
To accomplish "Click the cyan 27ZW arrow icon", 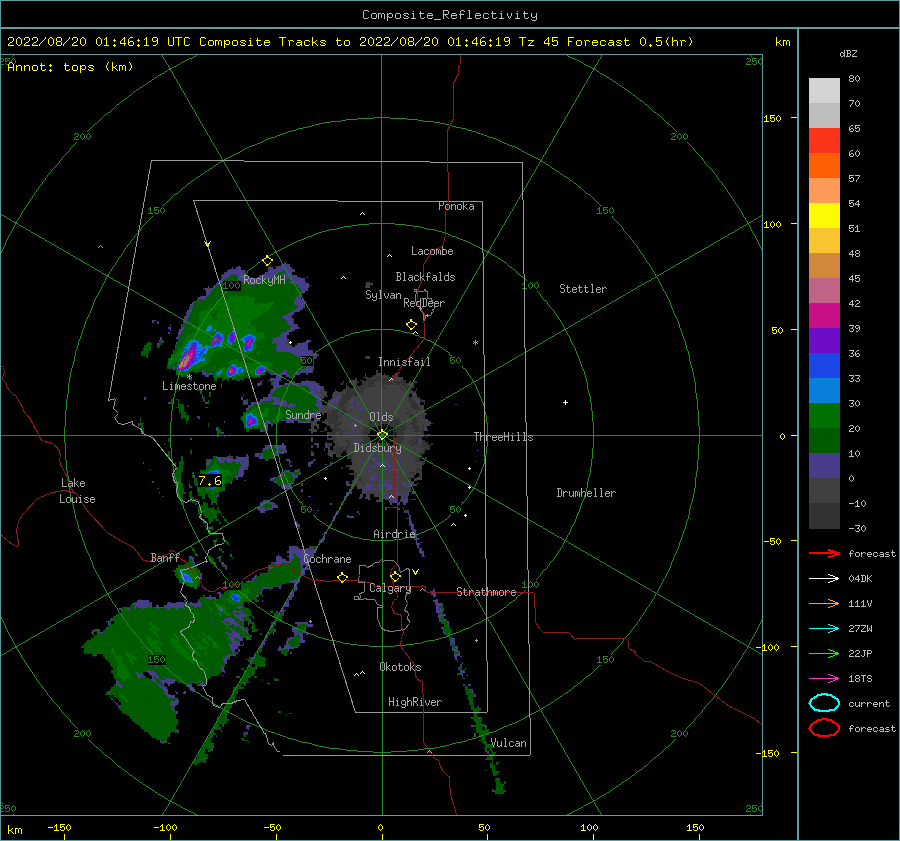I will pyautogui.click(x=824, y=629).
